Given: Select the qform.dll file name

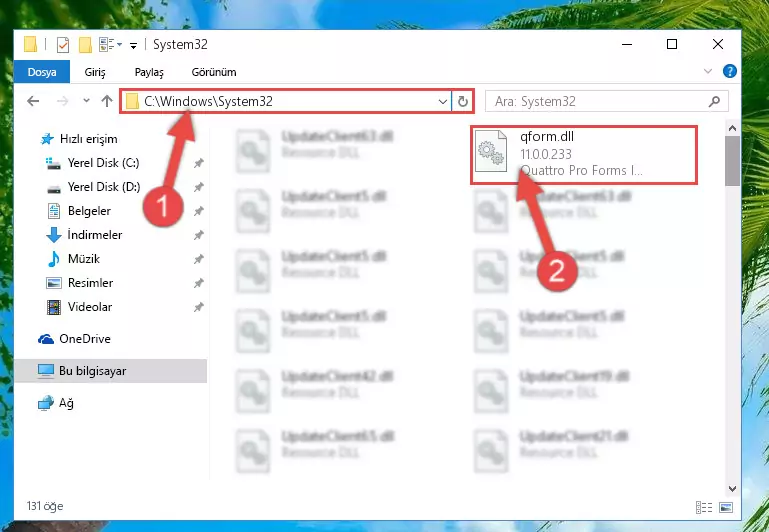Looking at the screenshot, I should pos(547,137).
